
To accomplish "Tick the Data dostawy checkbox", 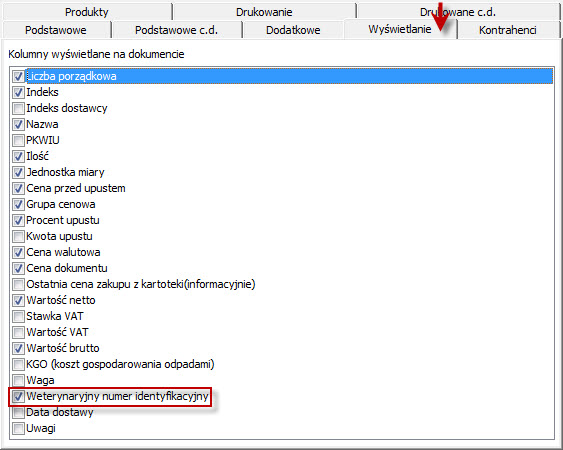I will (18, 412).
